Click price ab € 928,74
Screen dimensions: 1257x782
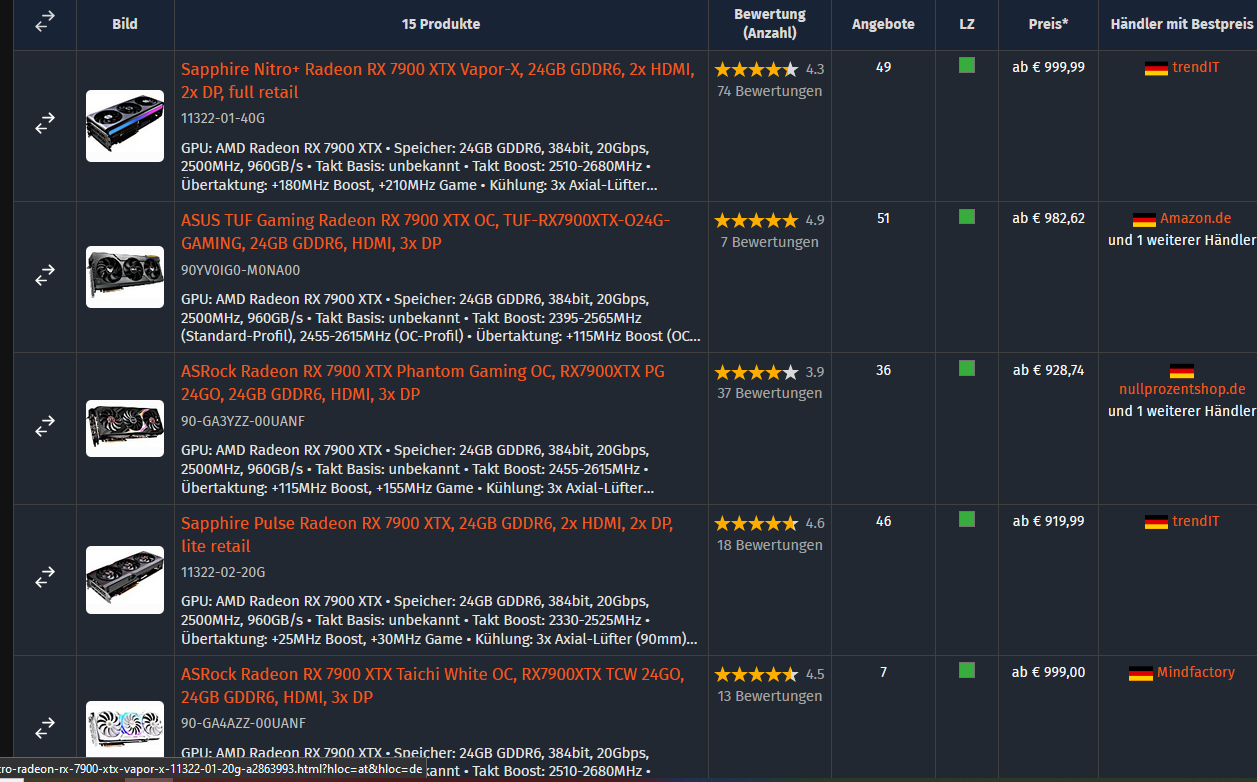[1048, 370]
